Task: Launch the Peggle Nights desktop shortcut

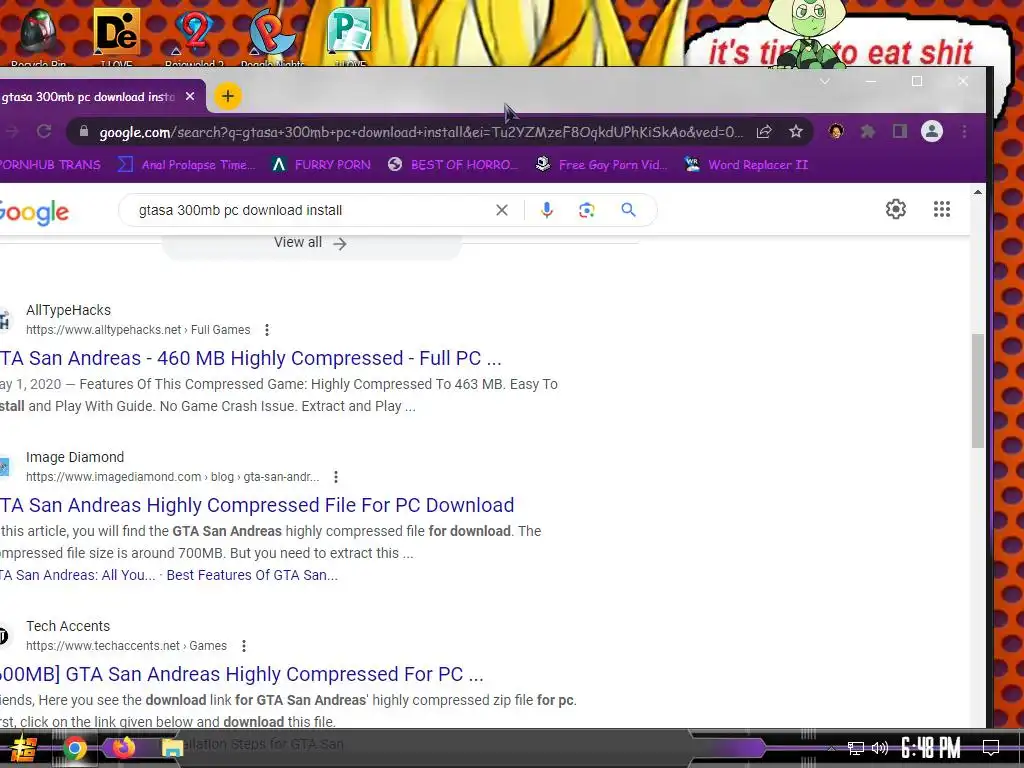Action: click(x=272, y=36)
